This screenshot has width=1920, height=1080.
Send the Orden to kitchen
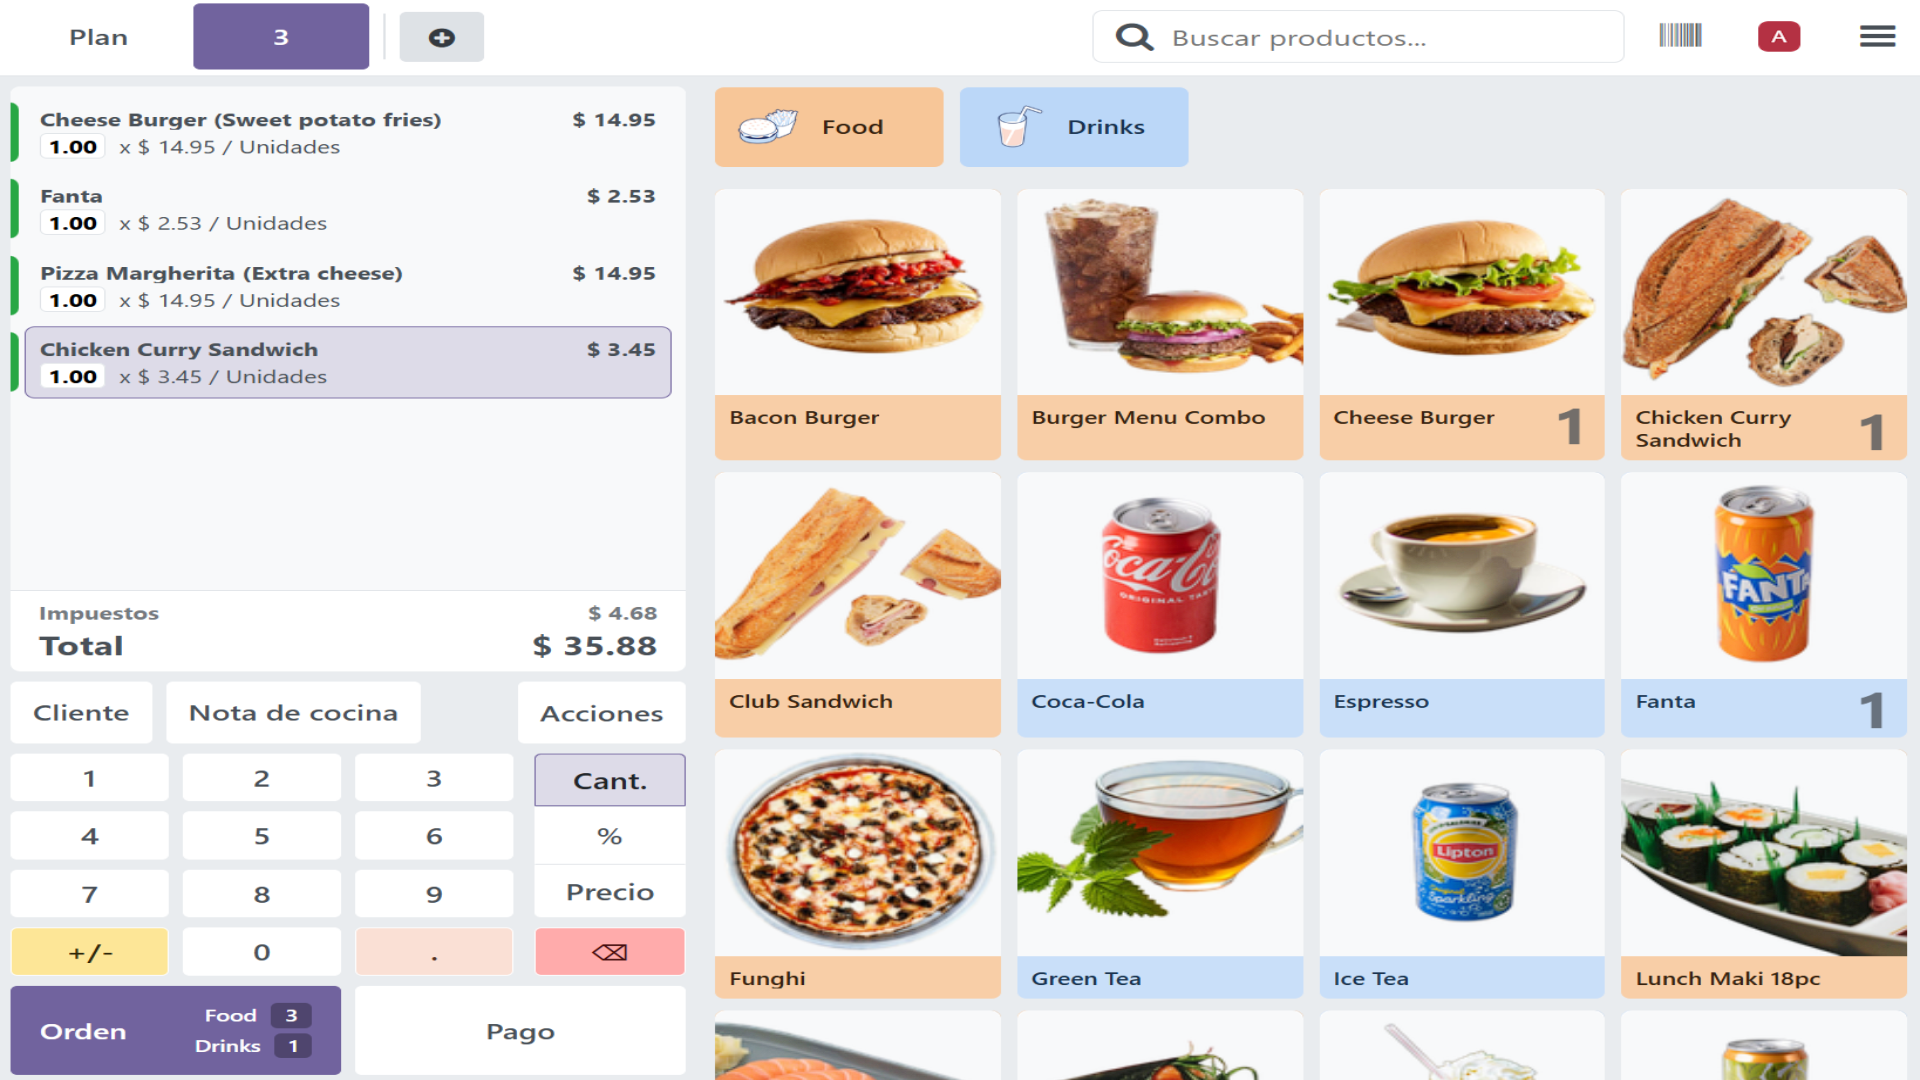[x=175, y=1031]
